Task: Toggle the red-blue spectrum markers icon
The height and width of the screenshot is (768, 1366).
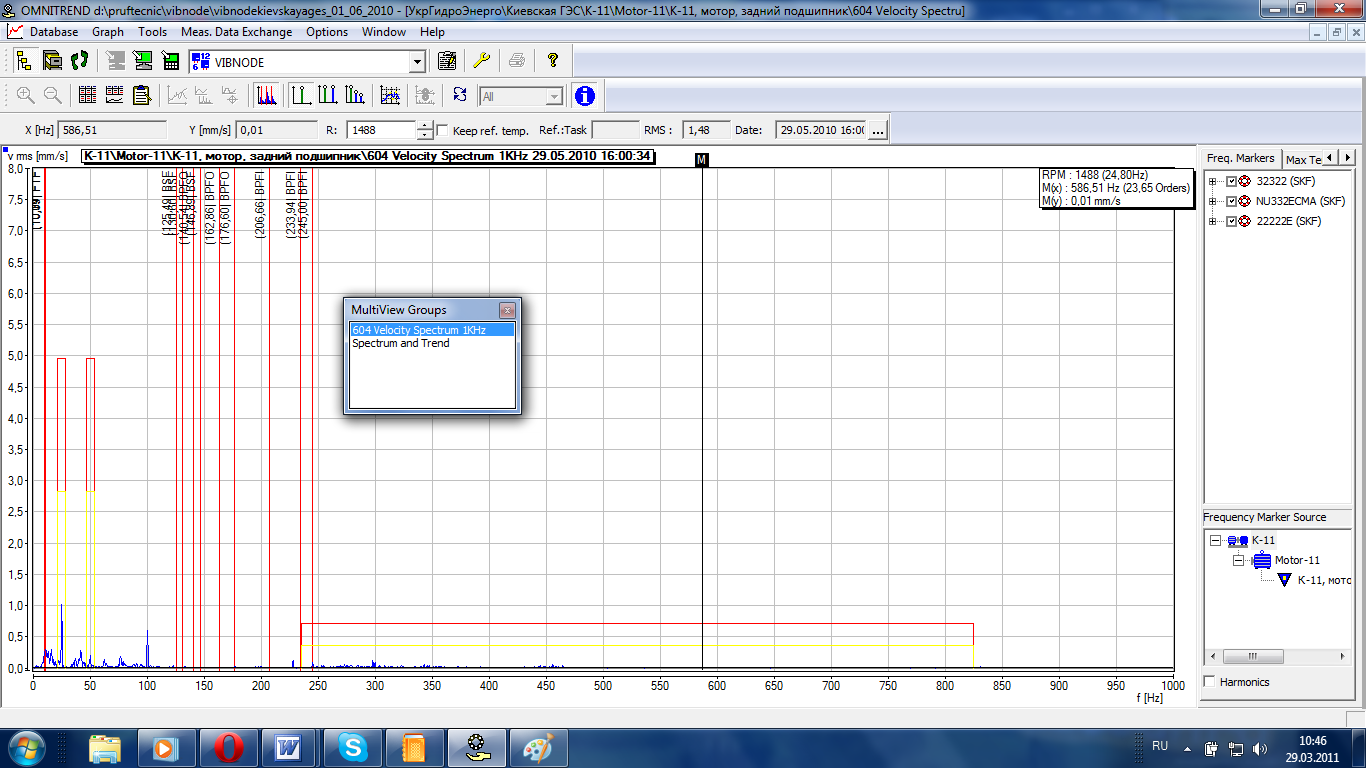Action: (x=266, y=96)
